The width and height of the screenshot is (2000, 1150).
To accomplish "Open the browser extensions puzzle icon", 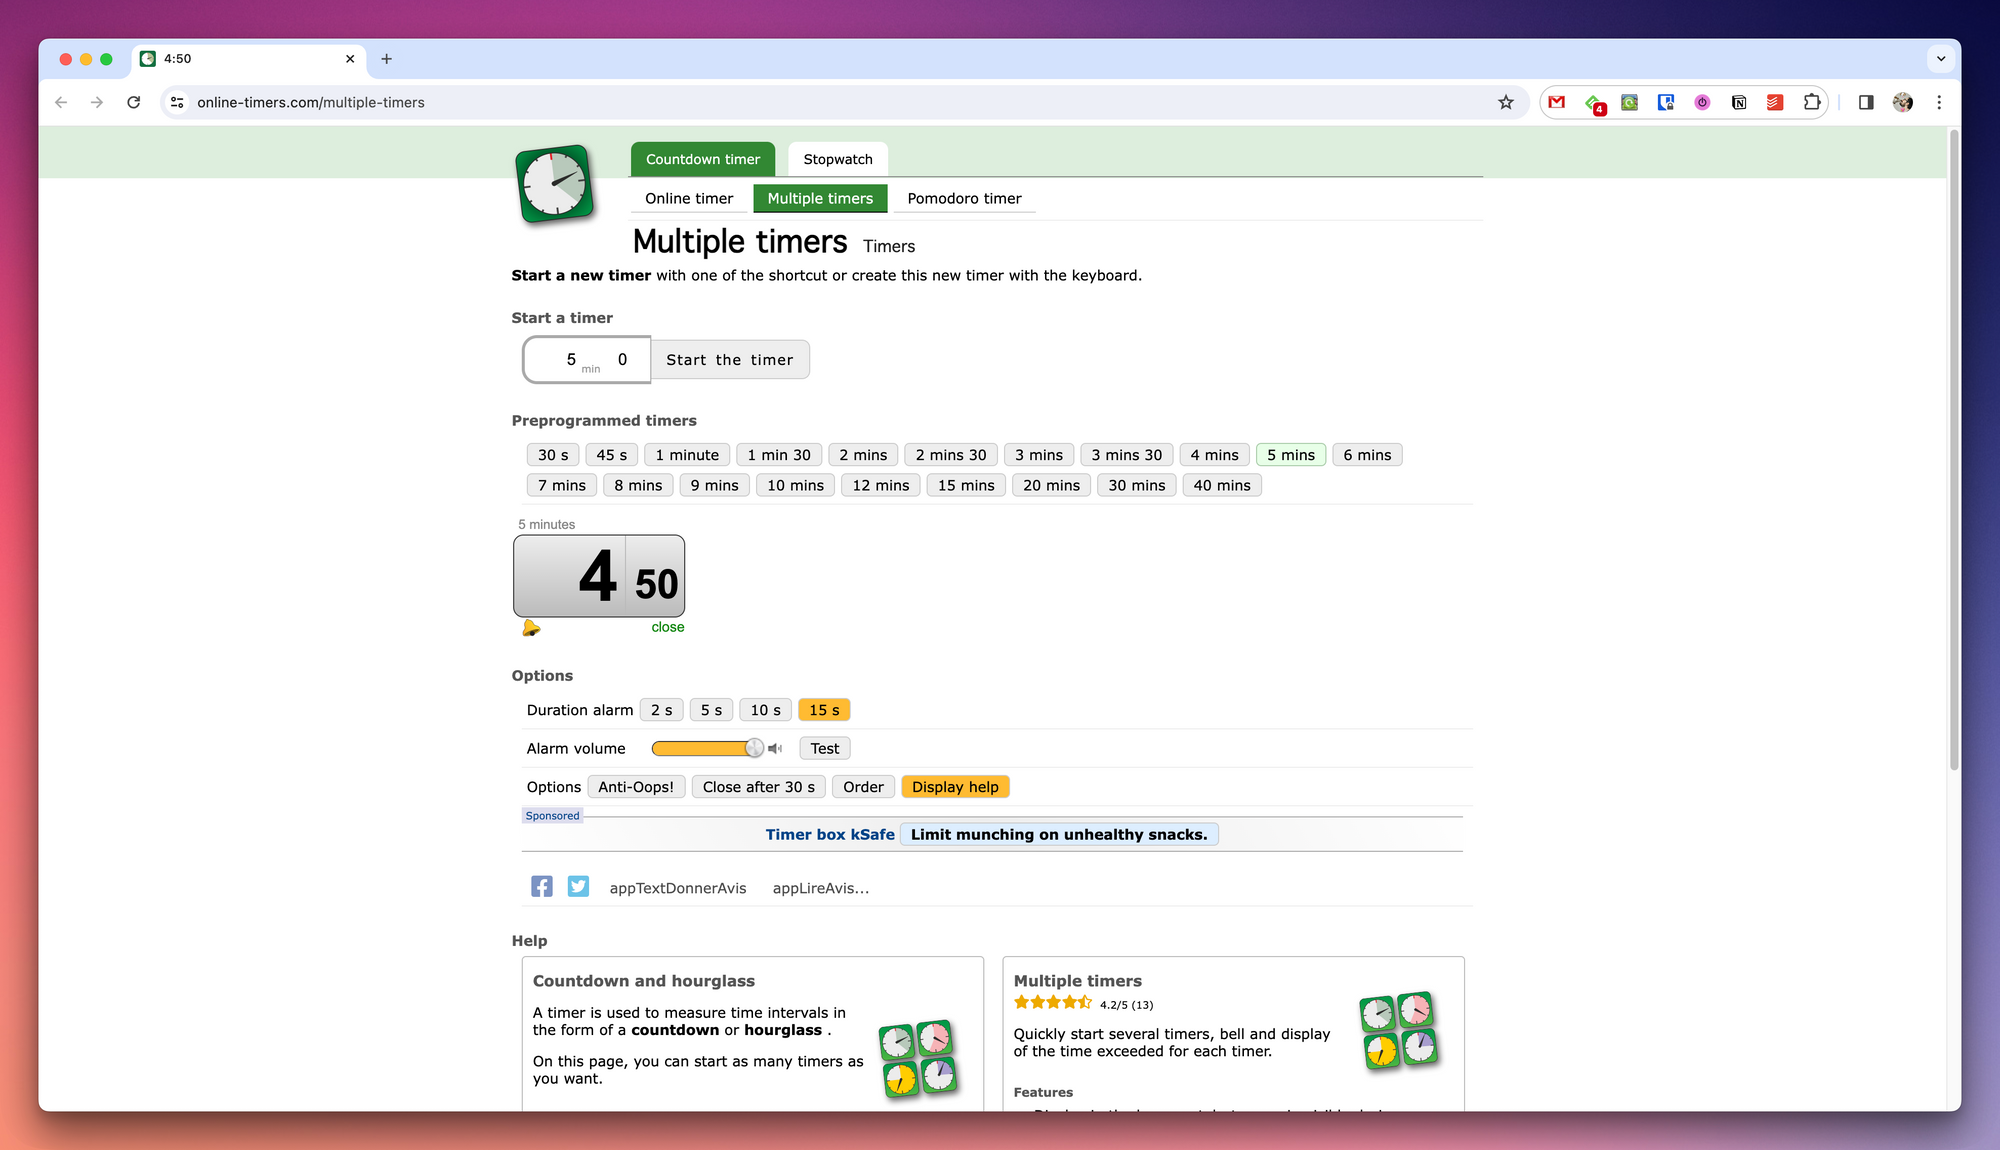I will coord(1811,102).
